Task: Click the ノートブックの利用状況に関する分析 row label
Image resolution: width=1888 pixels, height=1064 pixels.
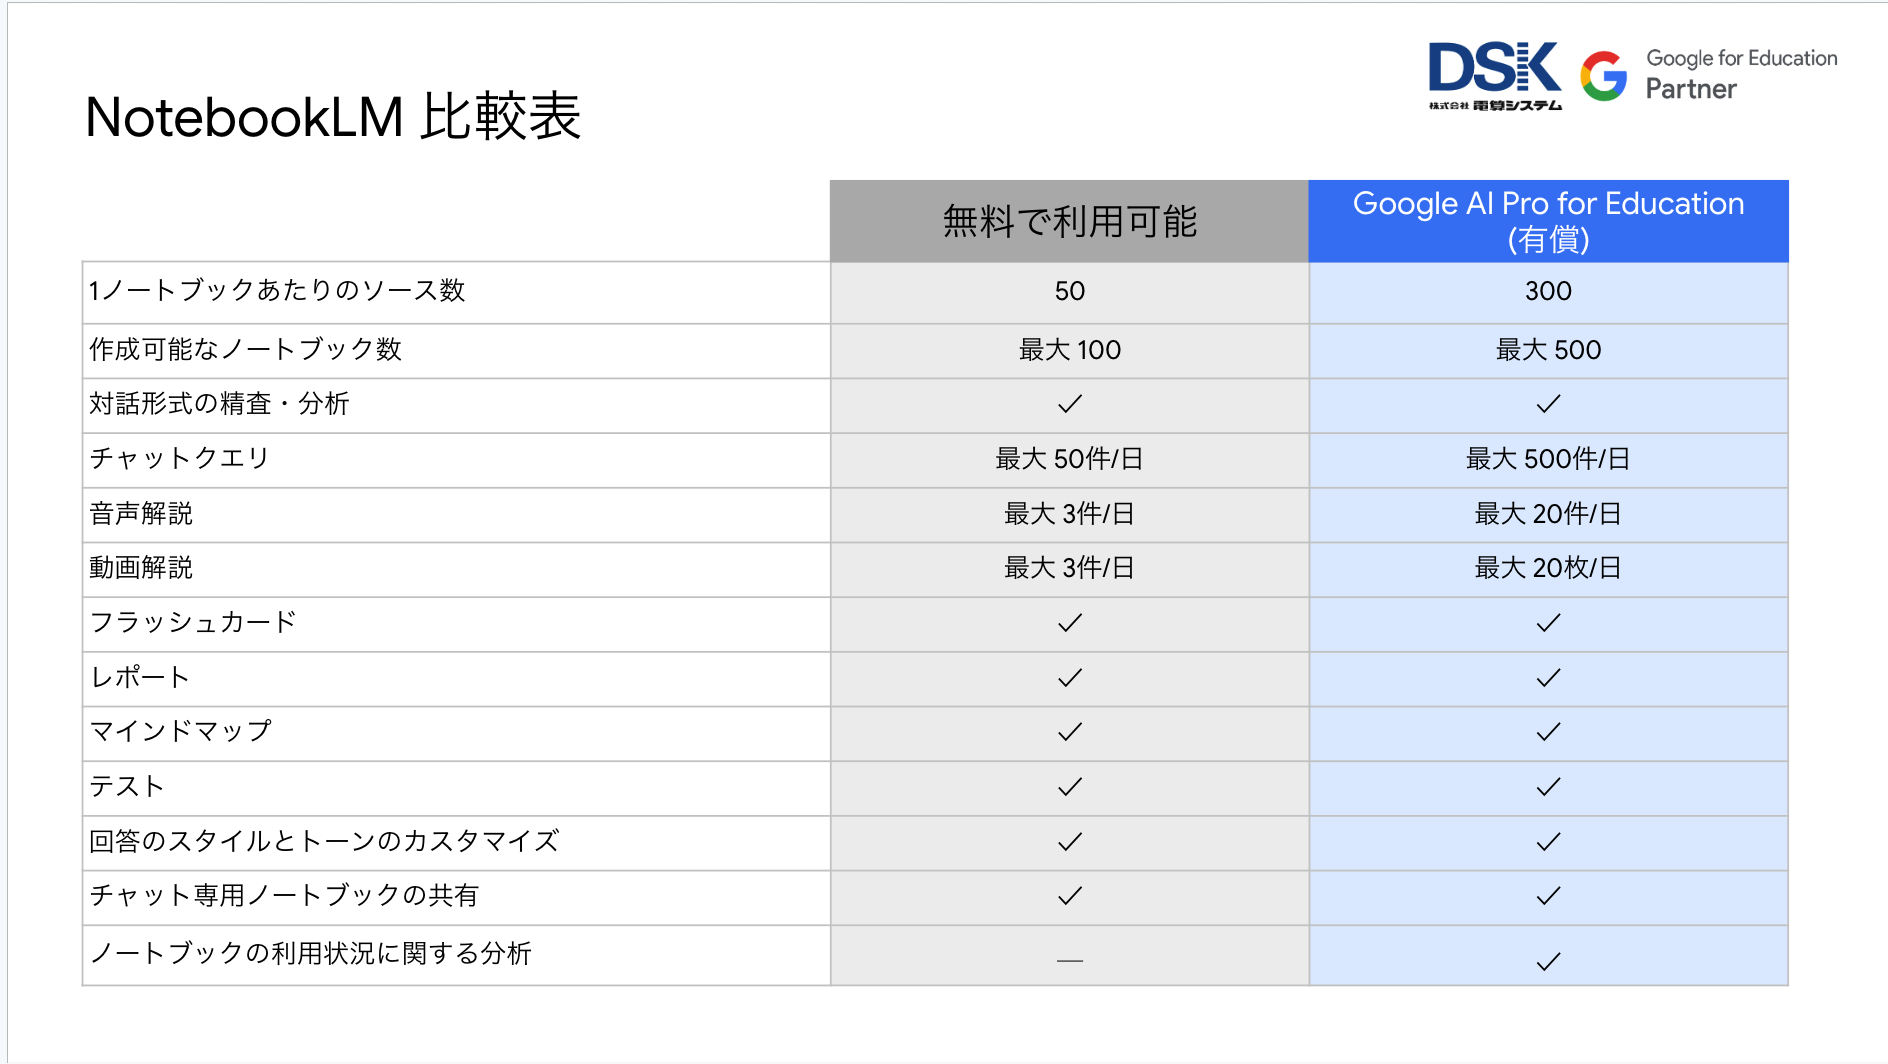Action: [310, 953]
